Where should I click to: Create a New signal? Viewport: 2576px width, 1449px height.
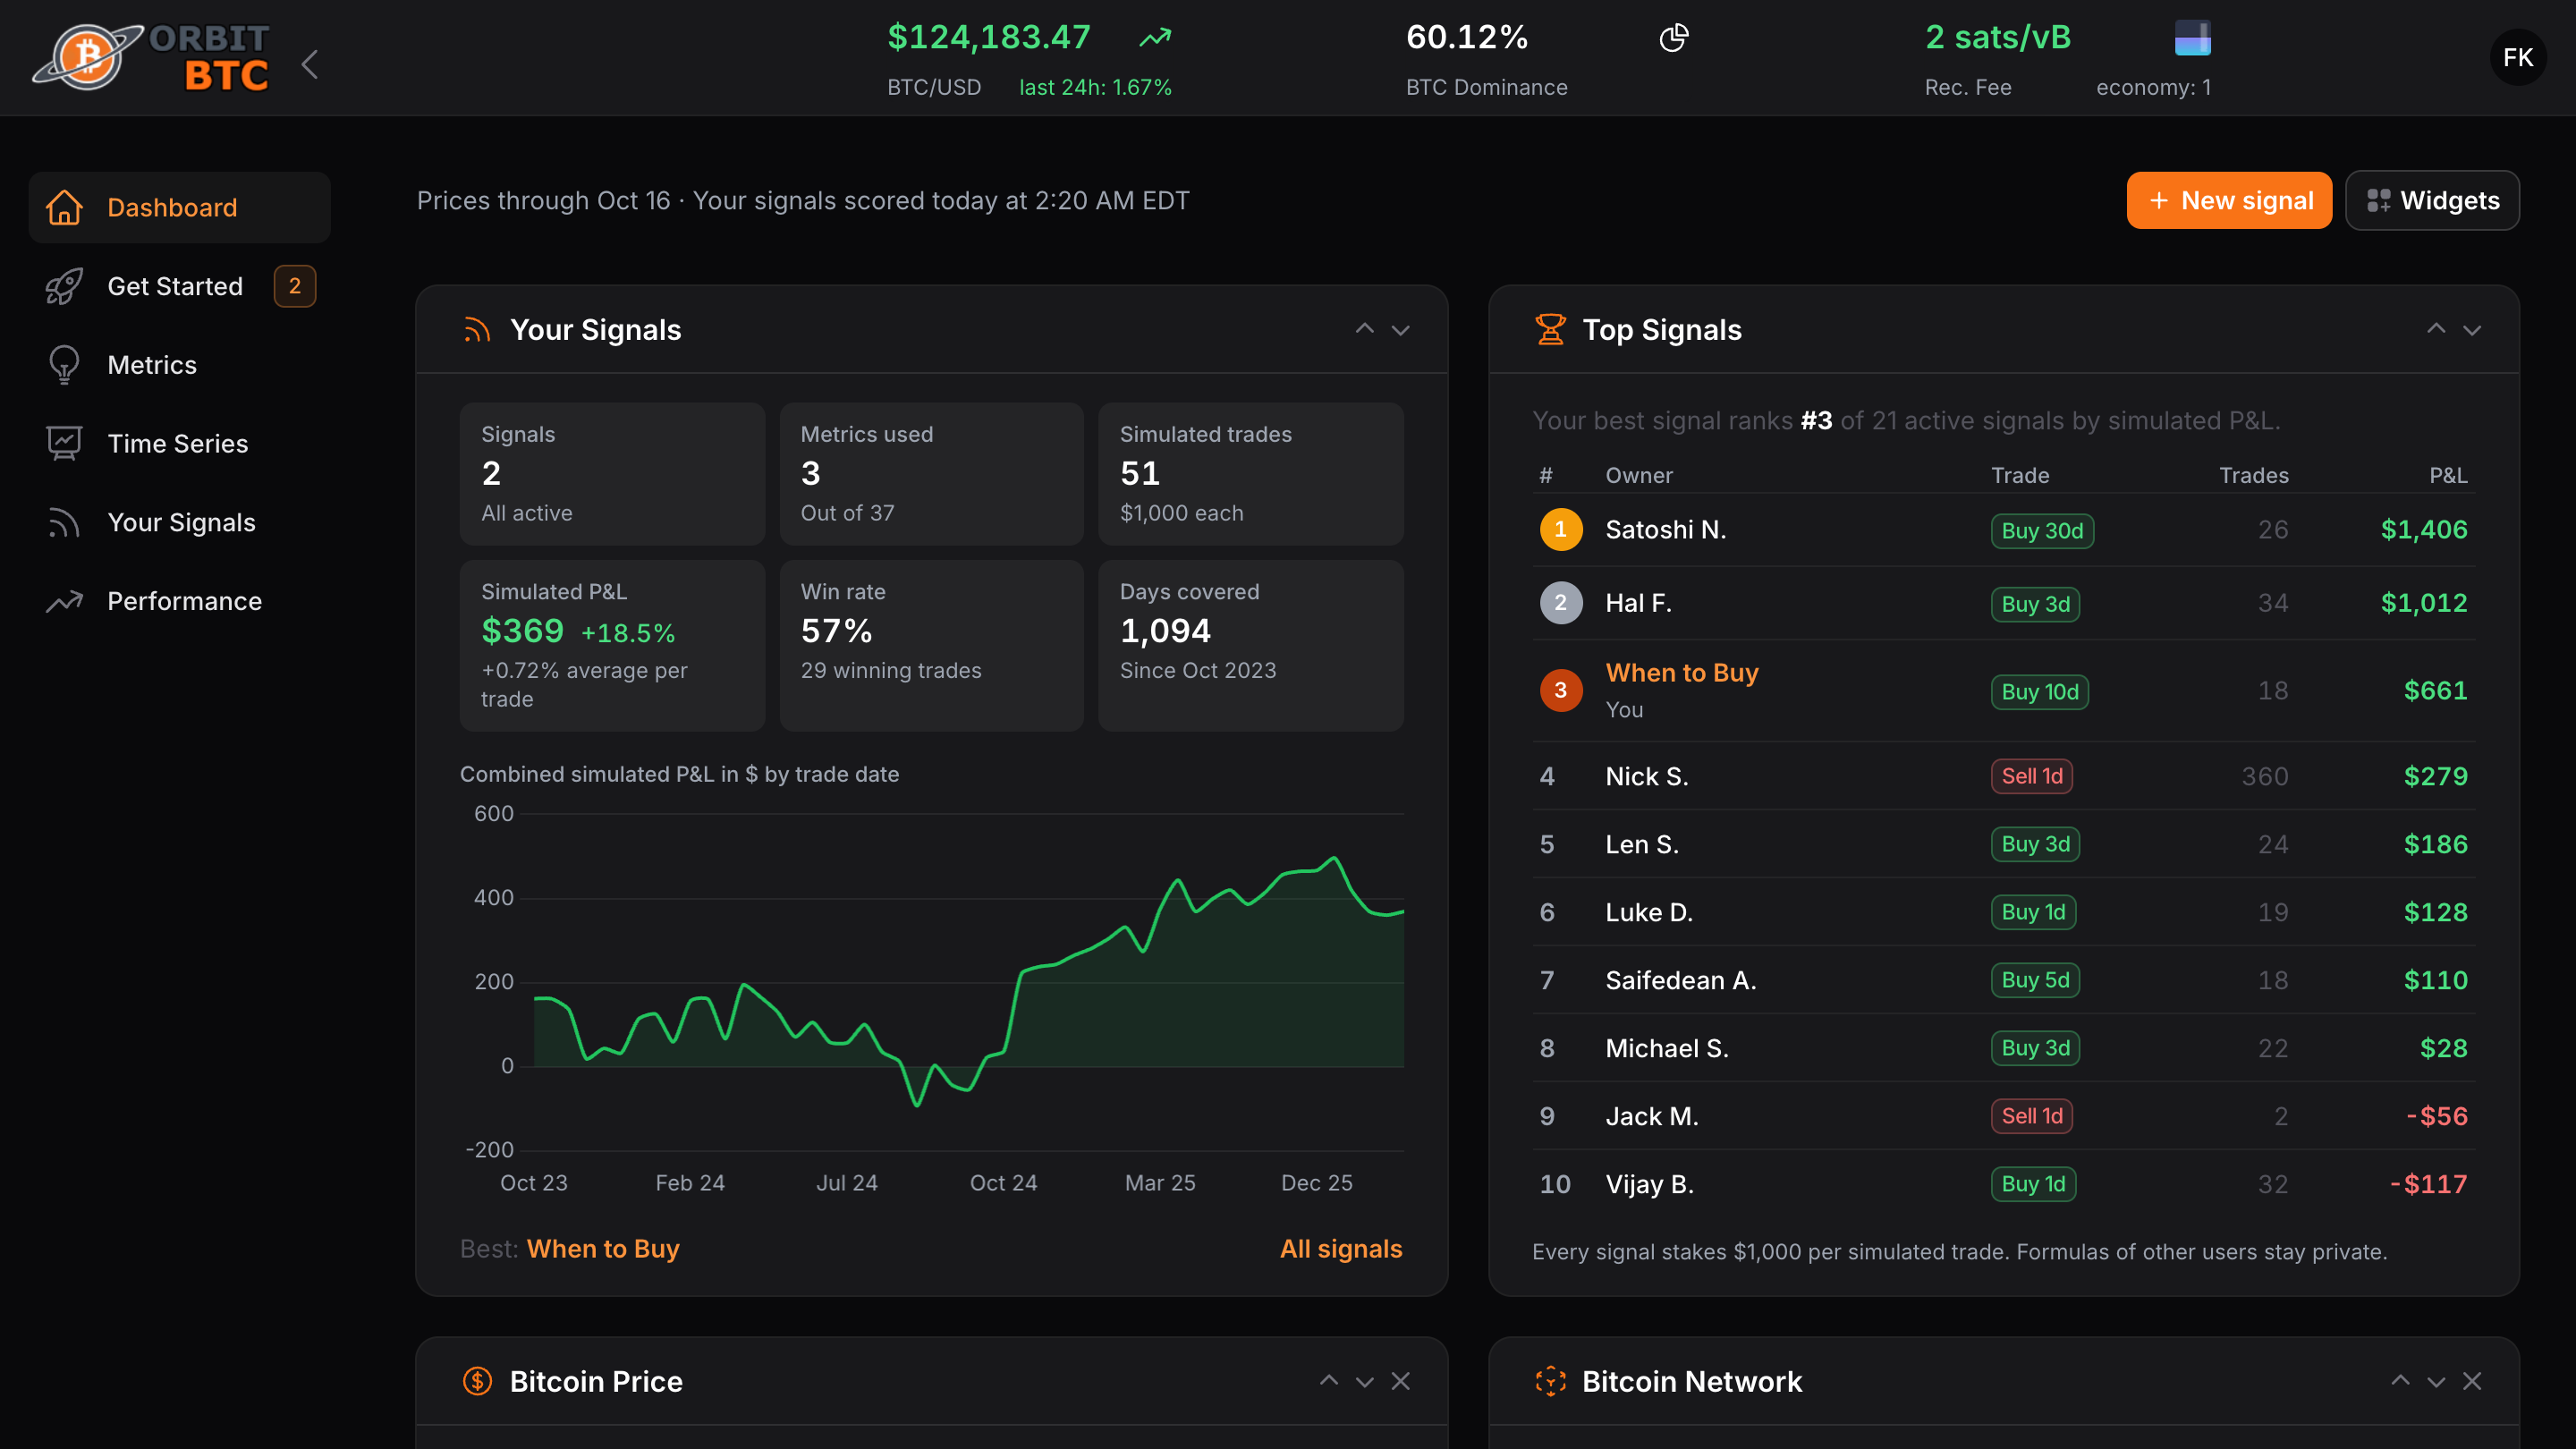click(x=2229, y=201)
